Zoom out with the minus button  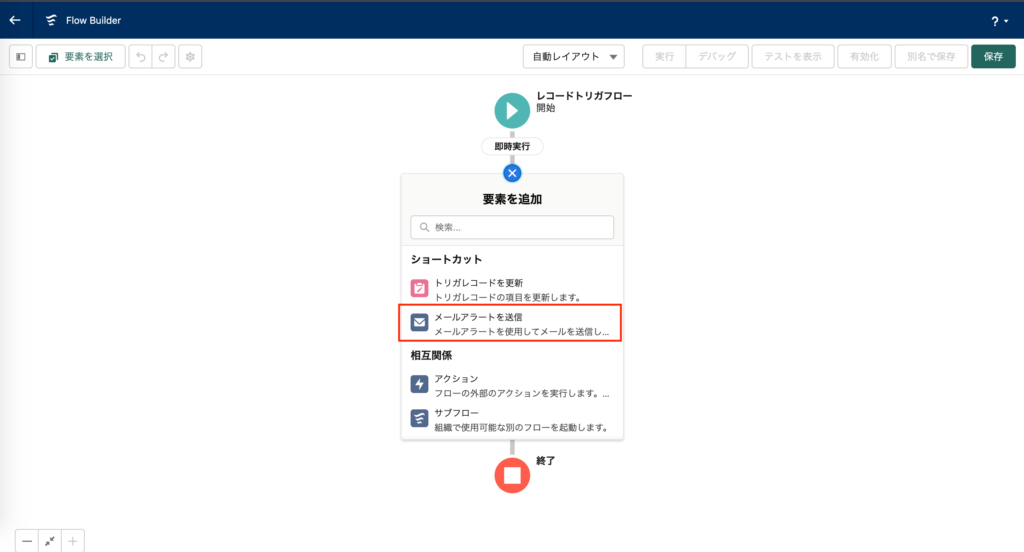[x=27, y=541]
